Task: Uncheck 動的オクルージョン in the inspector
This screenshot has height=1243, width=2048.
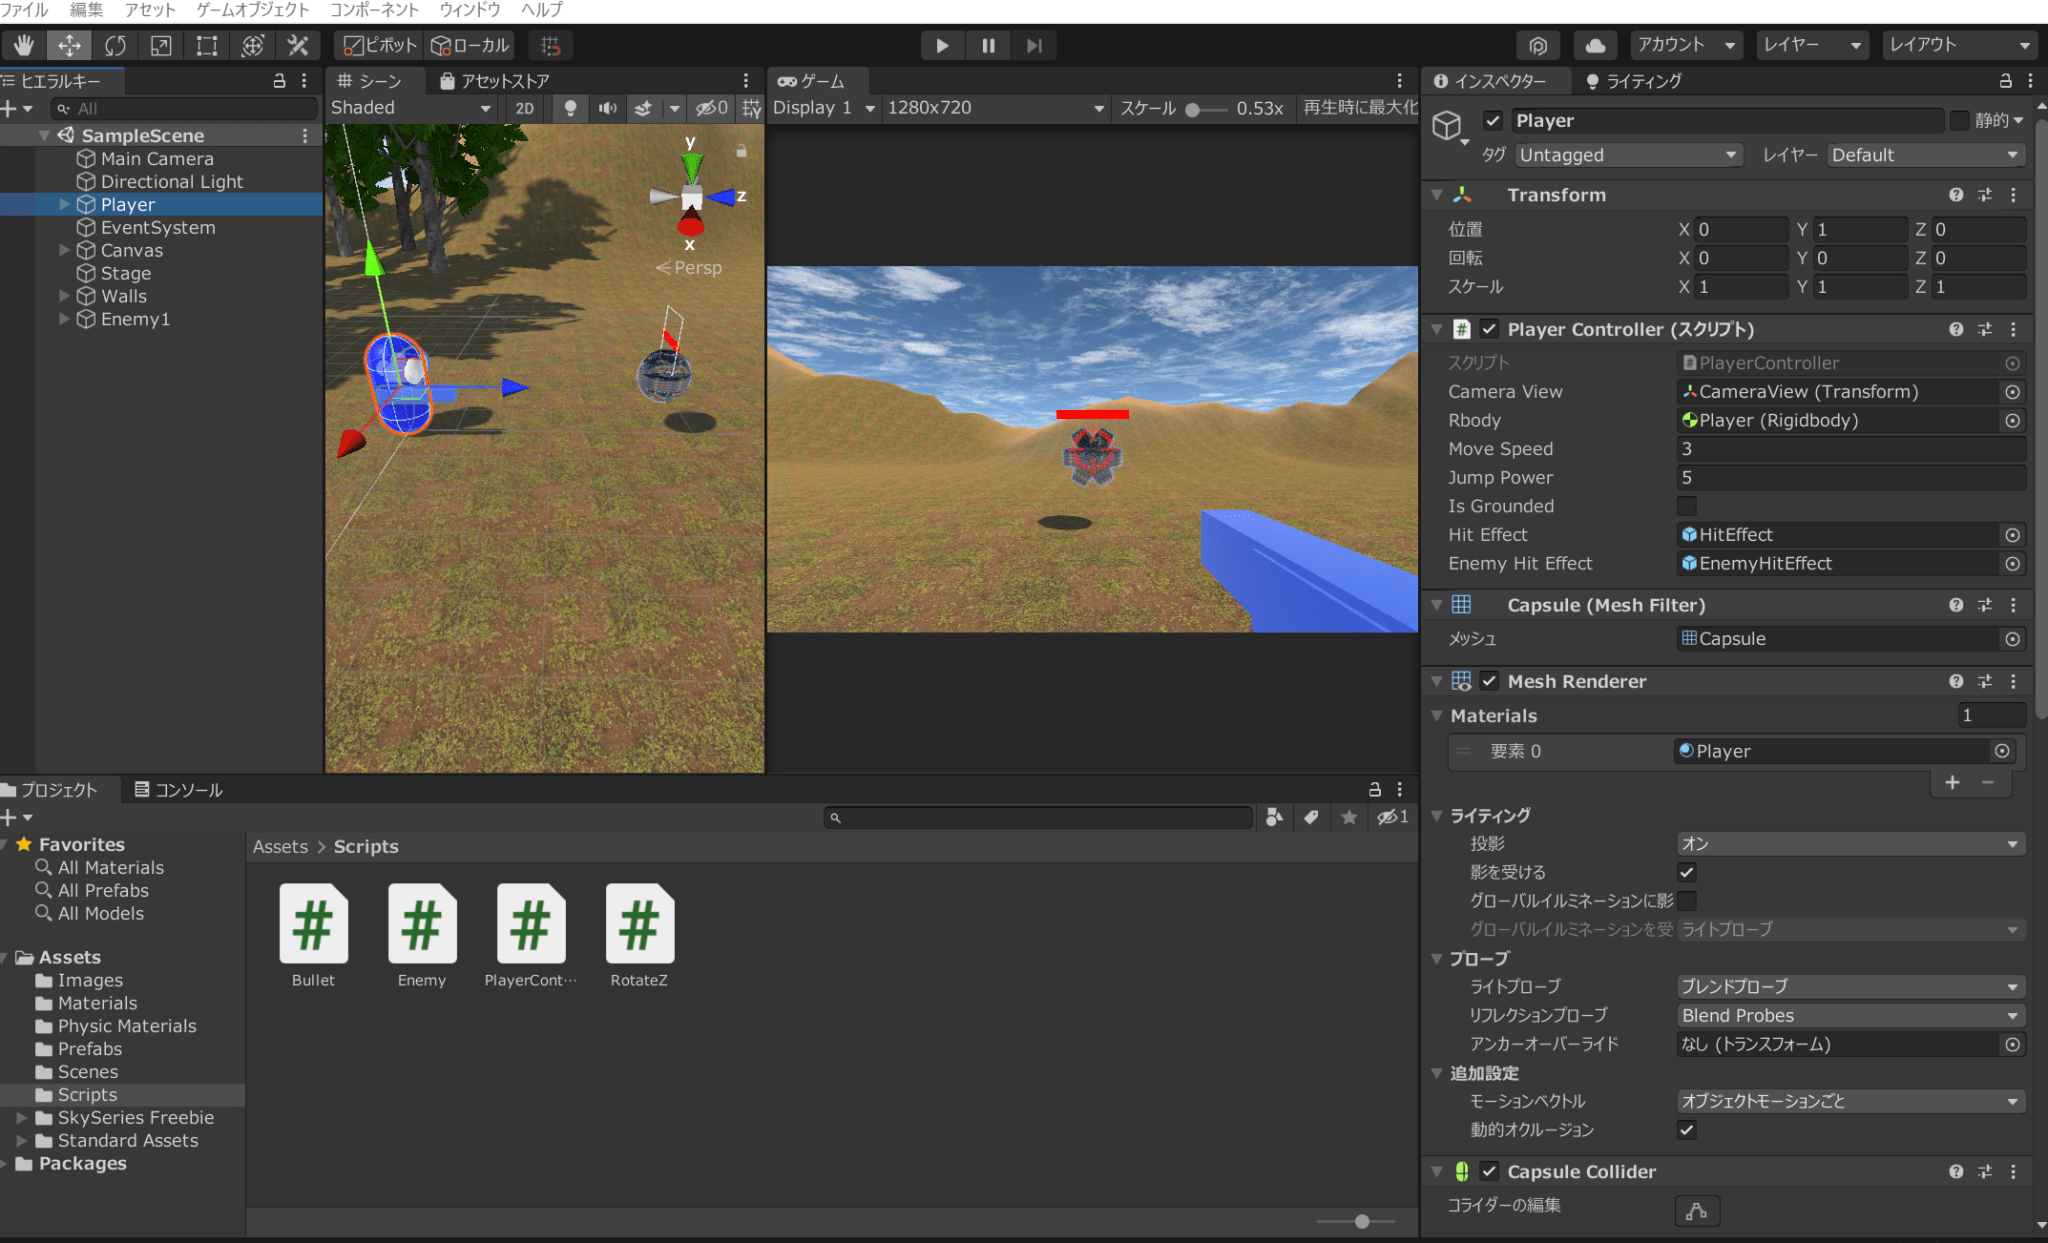Action: pos(1686,1130)
